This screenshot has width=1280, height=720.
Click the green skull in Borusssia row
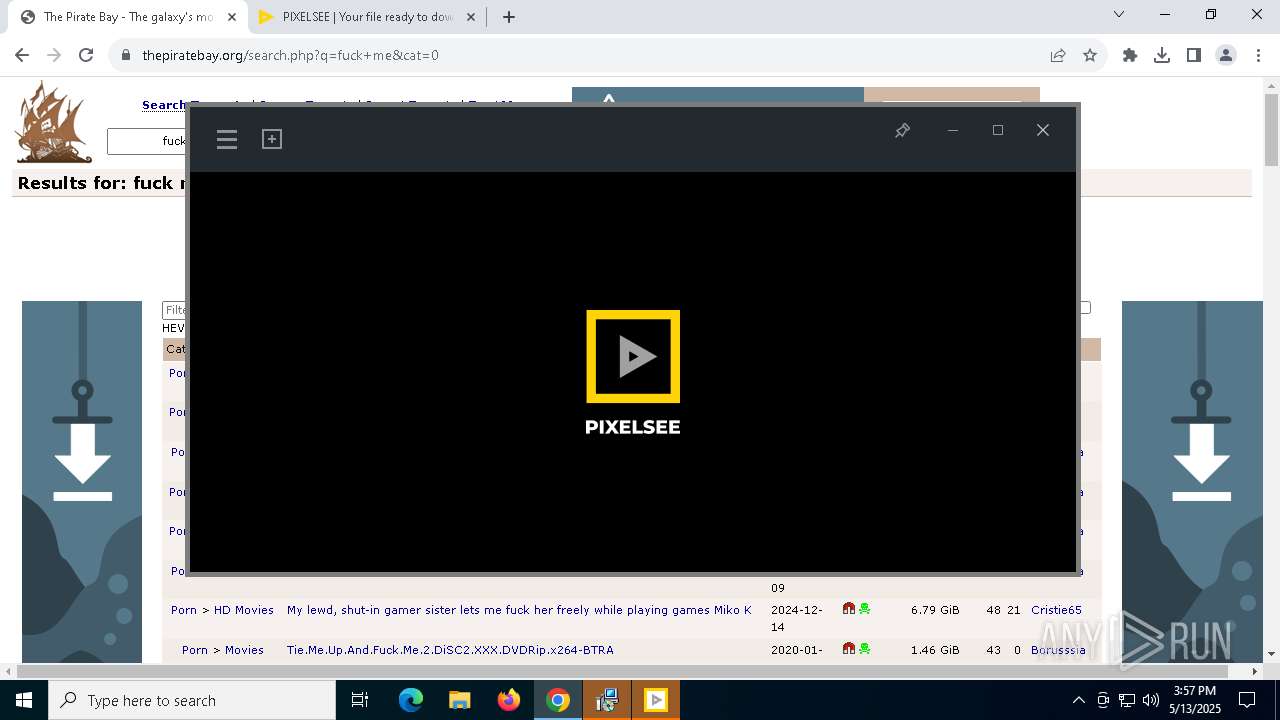(864, 649)
